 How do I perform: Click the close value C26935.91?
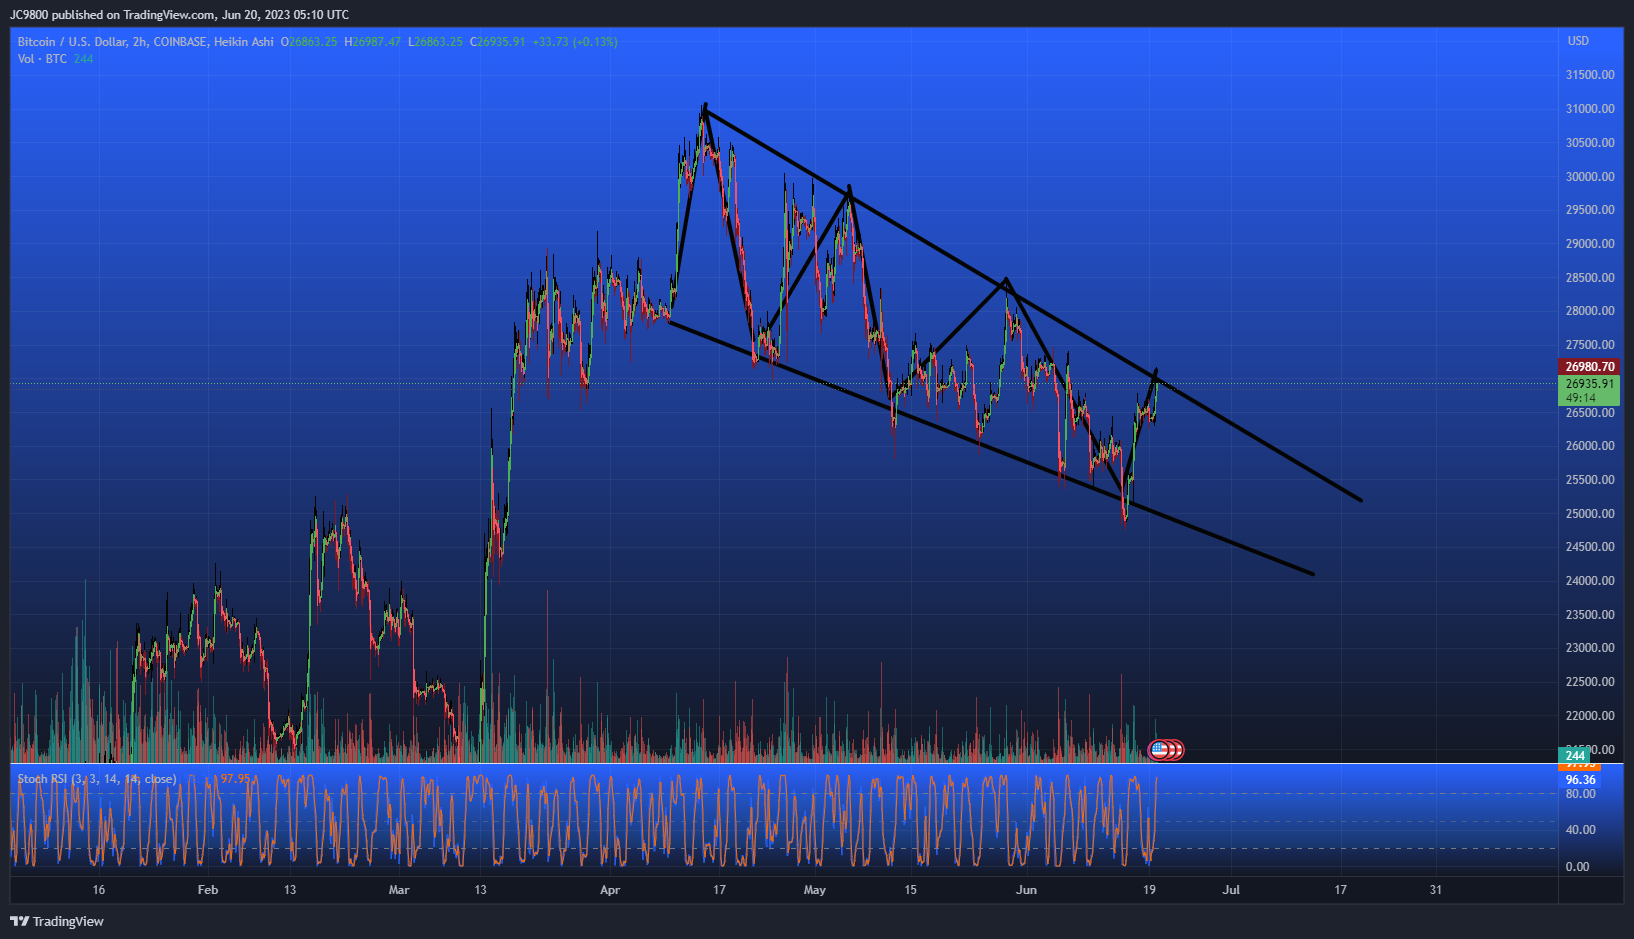pyautogui.click(x=497, y=42)
